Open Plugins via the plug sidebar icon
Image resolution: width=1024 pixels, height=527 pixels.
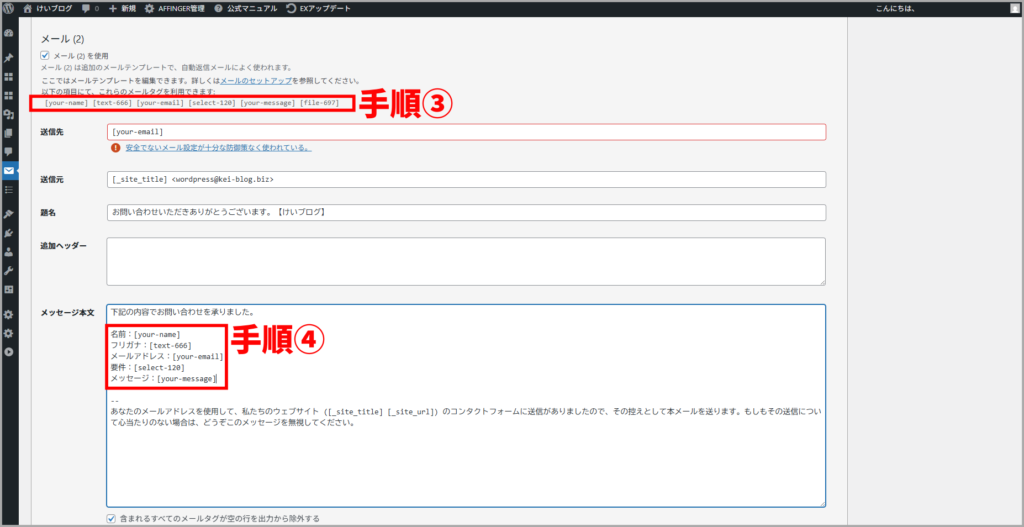tap(9, 233)
